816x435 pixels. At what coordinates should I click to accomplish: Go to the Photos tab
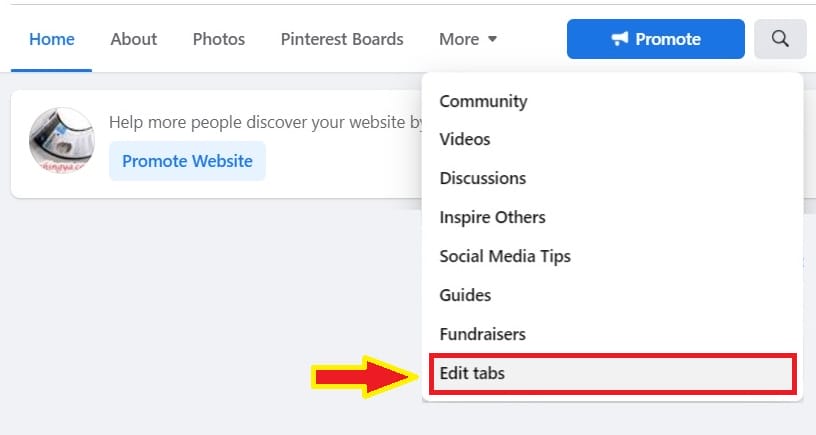point(219,39)
